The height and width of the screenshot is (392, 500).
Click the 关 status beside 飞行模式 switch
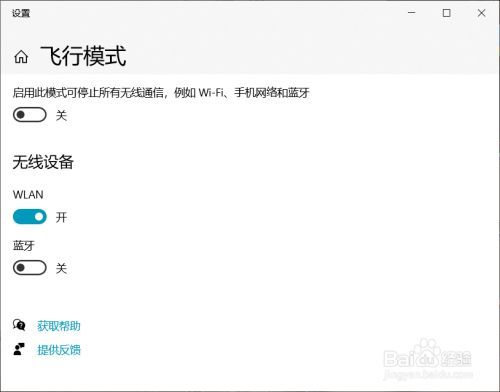coord(61,115)
